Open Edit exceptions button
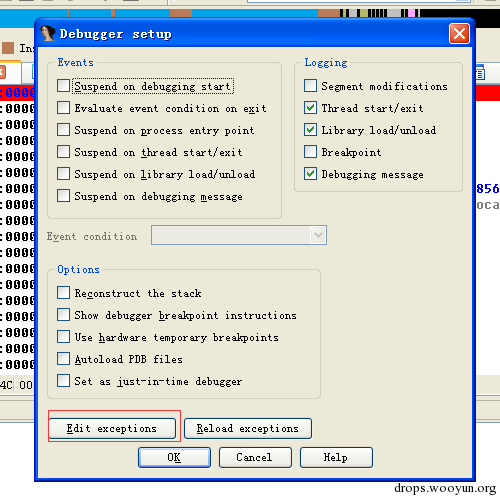 click(112, 428)
